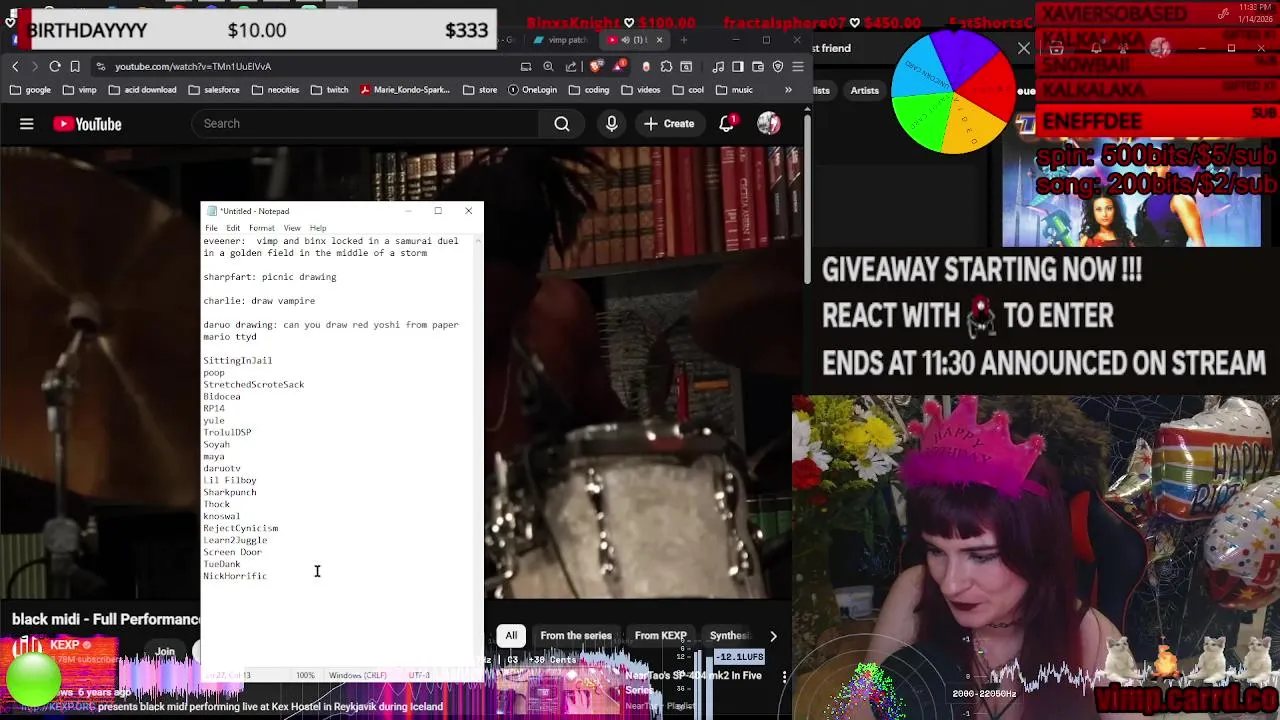Bookmark this page icon in toolbar

pos(75,66)
